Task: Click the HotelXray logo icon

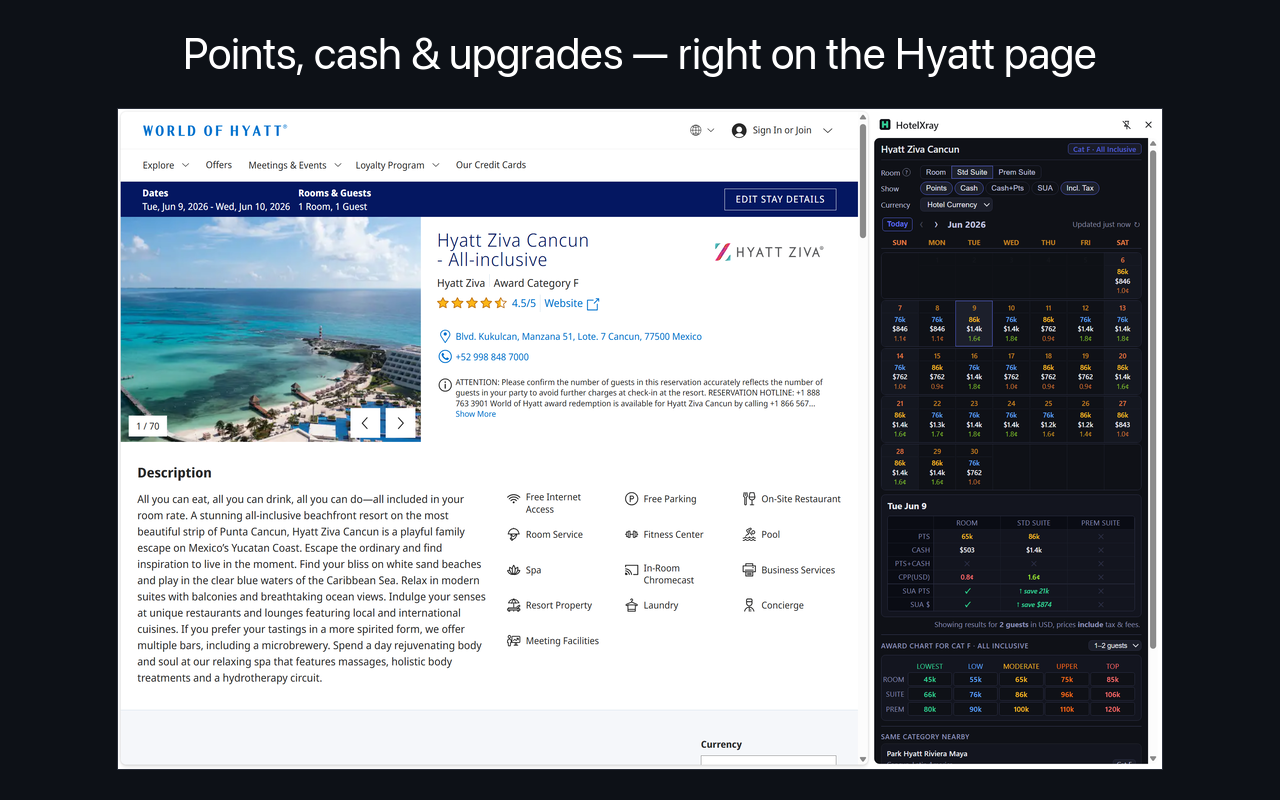Action: tap(885, 125)
